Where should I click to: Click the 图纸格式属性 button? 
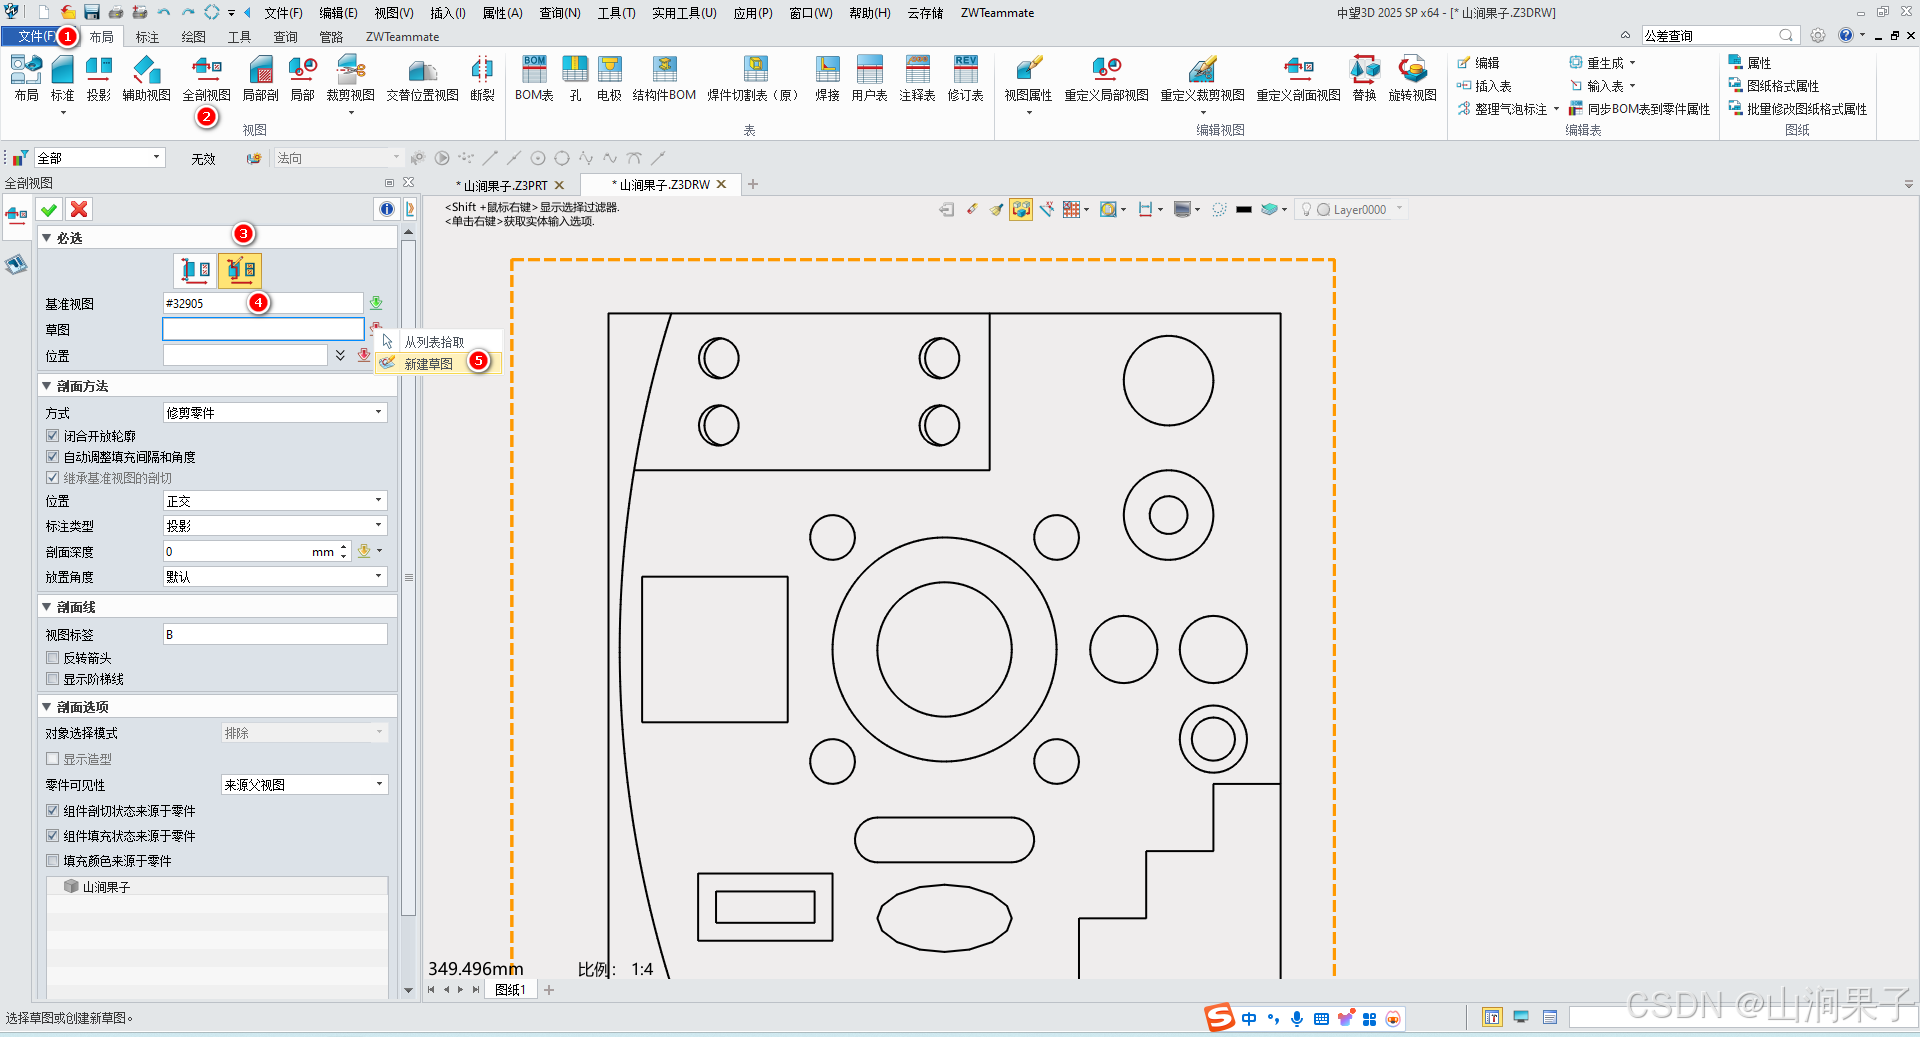pyautogui.click(x=1775, y=86)
